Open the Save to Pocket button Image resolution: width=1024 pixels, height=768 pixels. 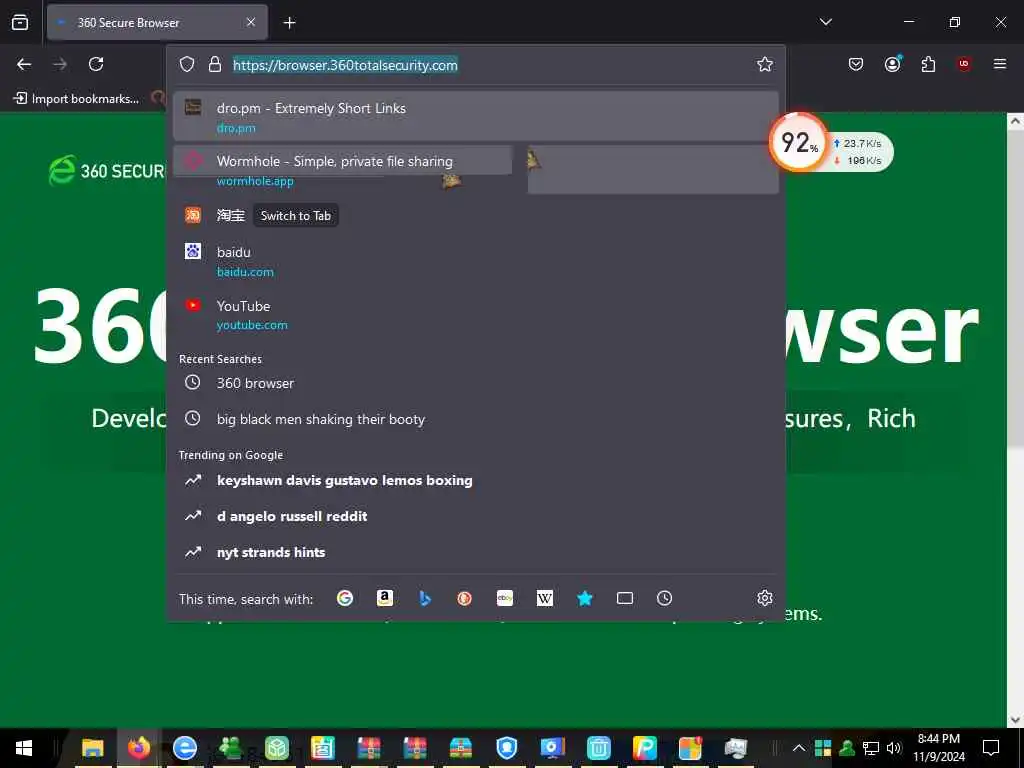[856, 64]
